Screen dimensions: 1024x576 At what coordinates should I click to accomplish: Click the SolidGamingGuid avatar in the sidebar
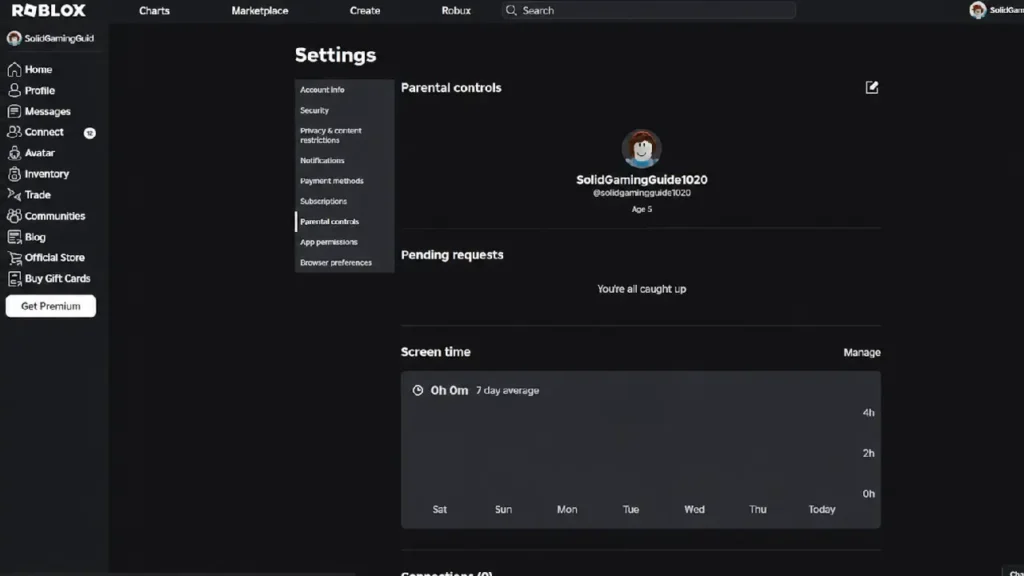pos(14,38)
